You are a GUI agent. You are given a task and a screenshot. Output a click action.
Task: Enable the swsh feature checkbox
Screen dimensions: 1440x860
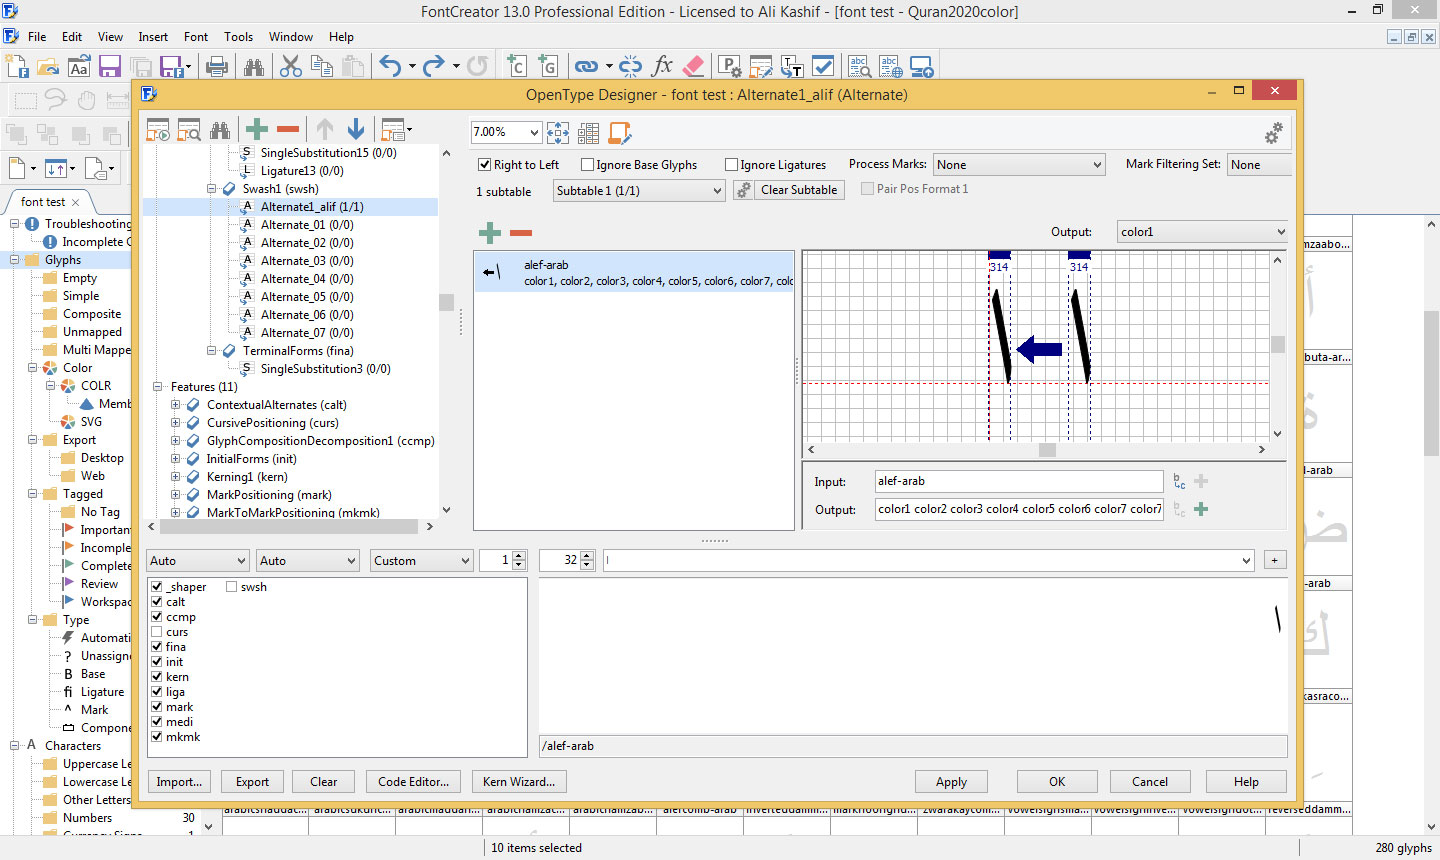[232, 587]
